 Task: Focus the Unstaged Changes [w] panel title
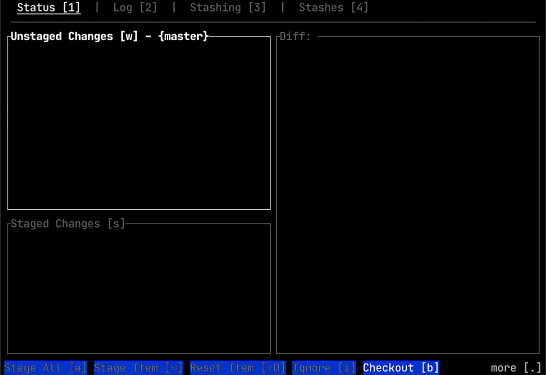pos(74,36)
